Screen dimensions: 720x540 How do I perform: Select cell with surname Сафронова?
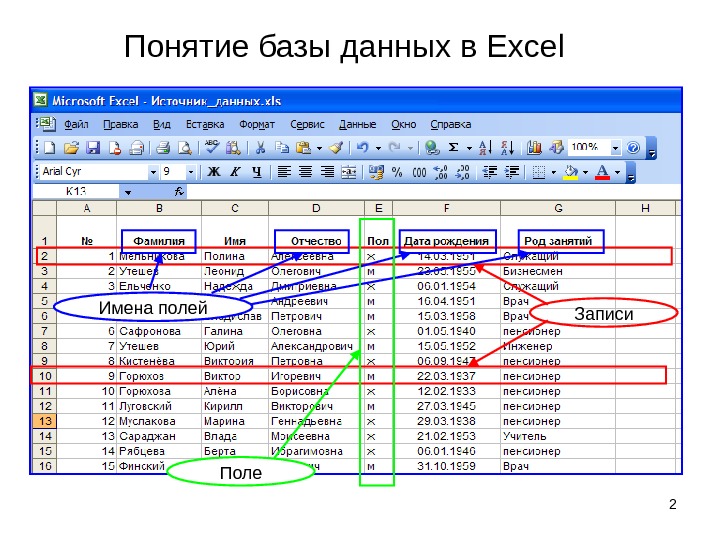pos(158,331)
